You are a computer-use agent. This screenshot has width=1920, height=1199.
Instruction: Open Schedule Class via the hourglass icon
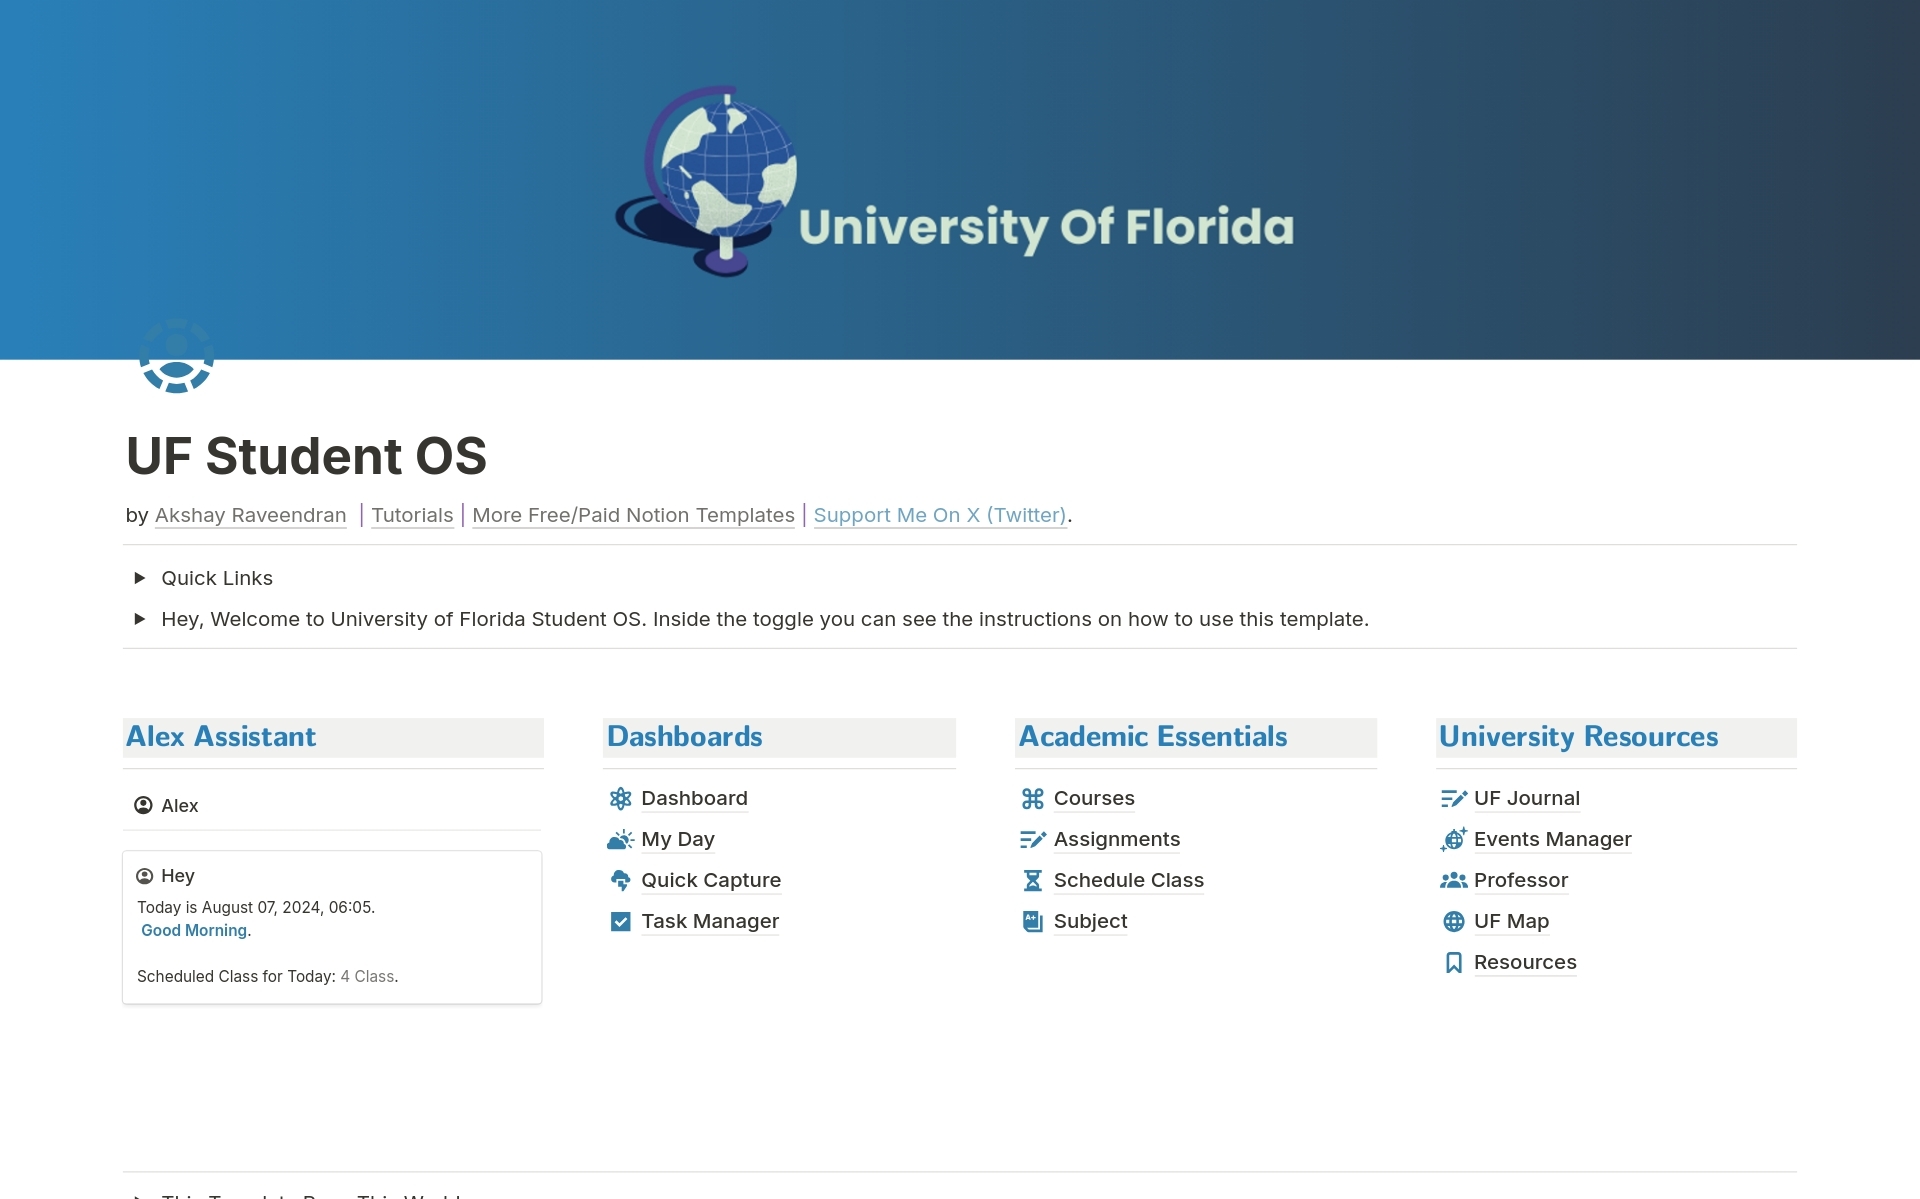tap(1034, 880)
